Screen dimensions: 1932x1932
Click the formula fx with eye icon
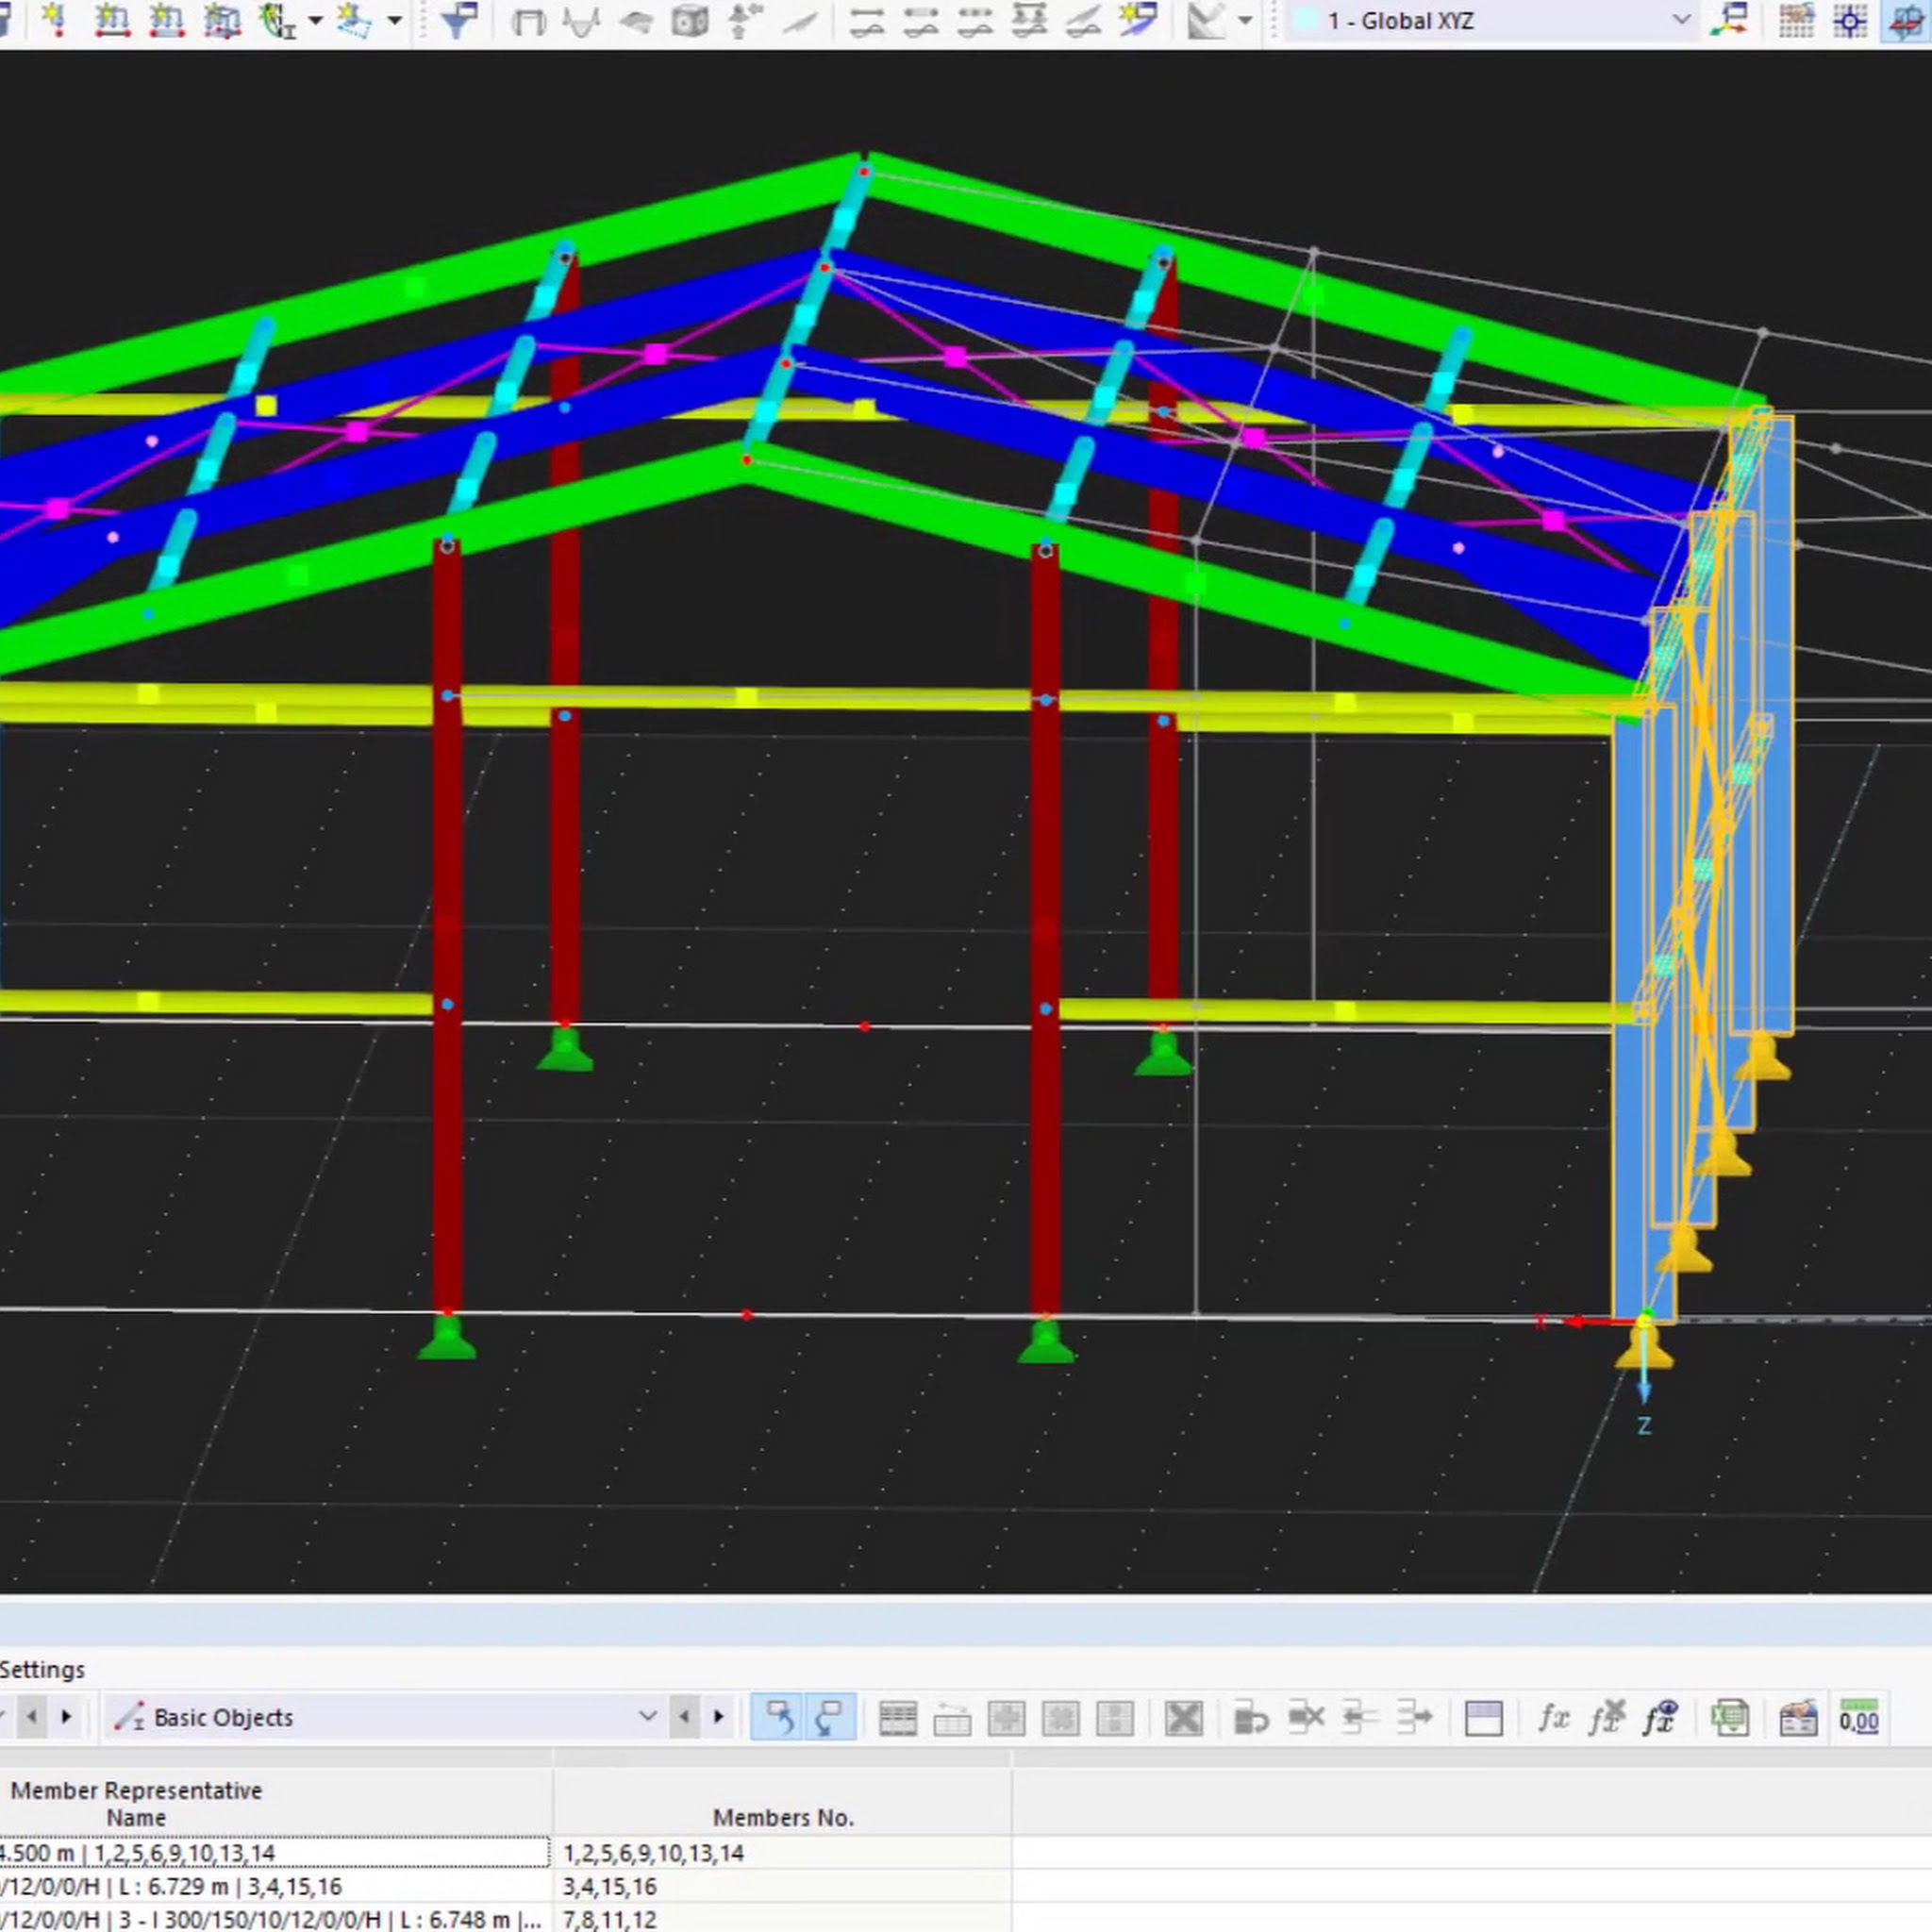pyautogui.click(x=1660, y=1718)
